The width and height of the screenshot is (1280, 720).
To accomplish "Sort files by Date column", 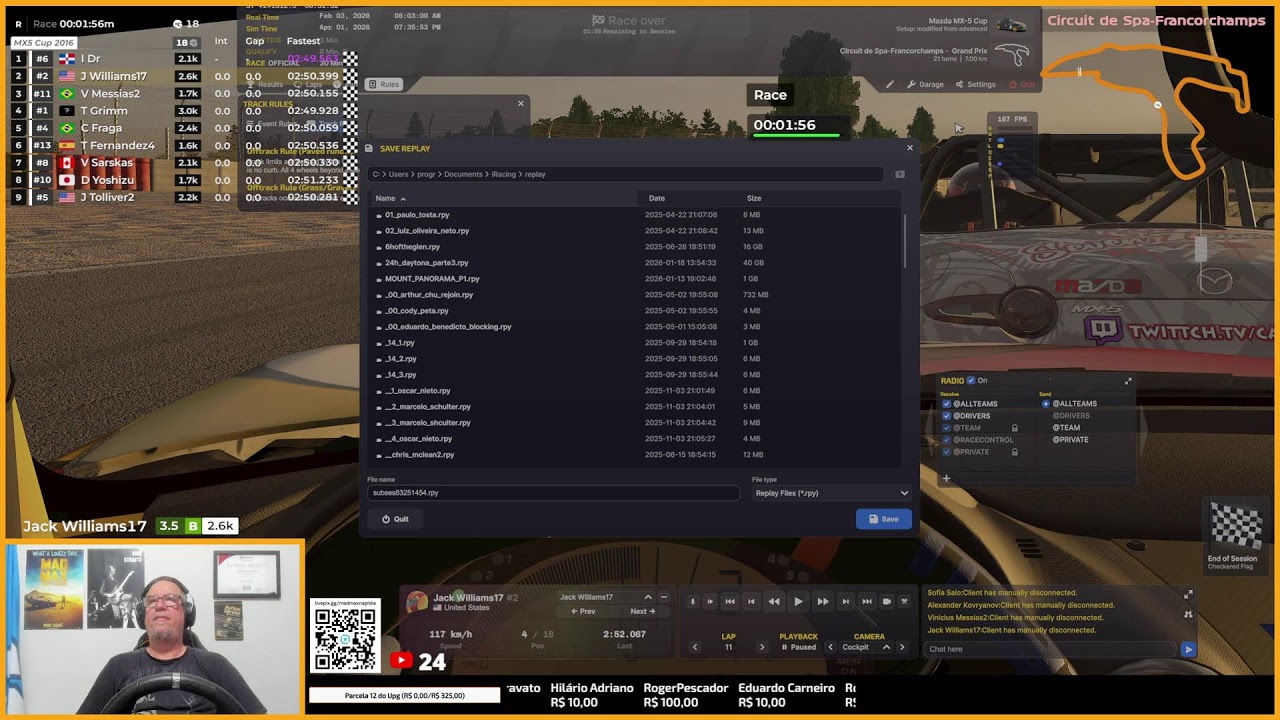I will (x=656, y=198).
